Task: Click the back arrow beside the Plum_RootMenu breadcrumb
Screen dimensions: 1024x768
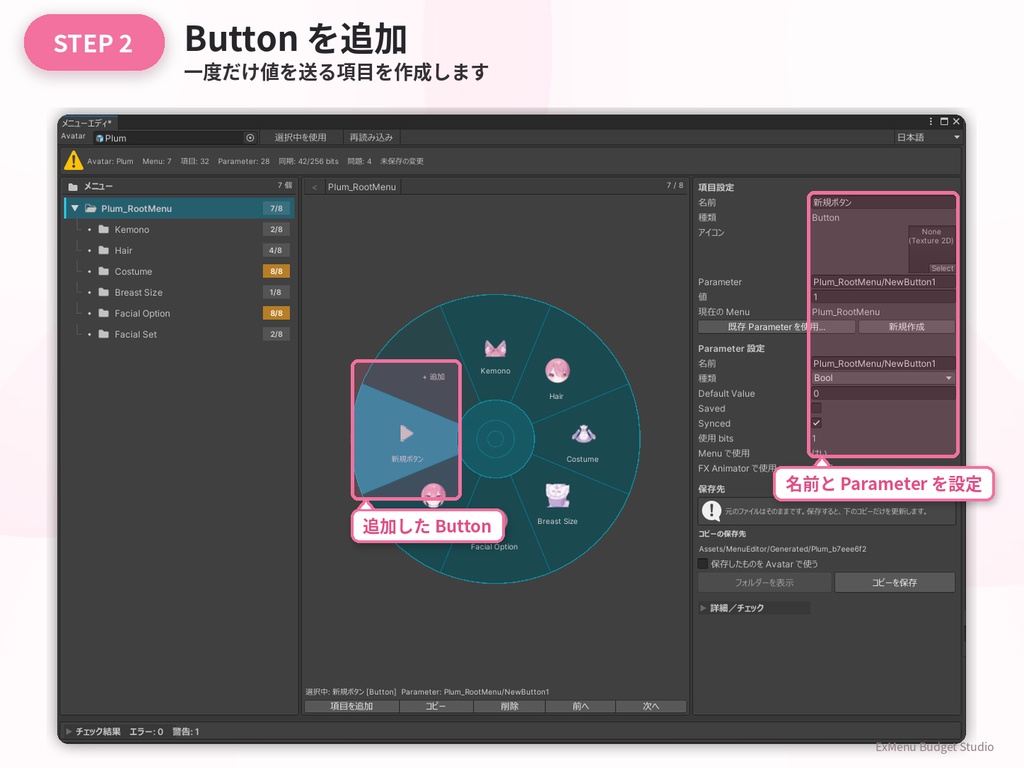Action: point(314,187)
